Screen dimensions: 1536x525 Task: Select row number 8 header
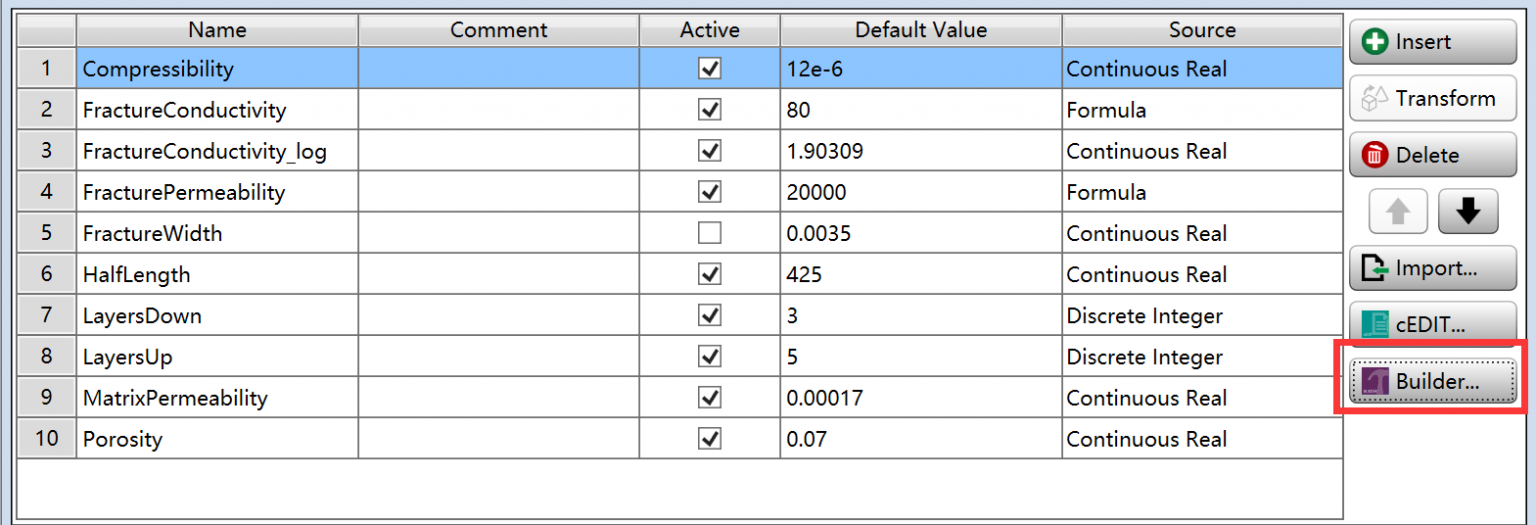pyautogui.click(x=46, y=357)
